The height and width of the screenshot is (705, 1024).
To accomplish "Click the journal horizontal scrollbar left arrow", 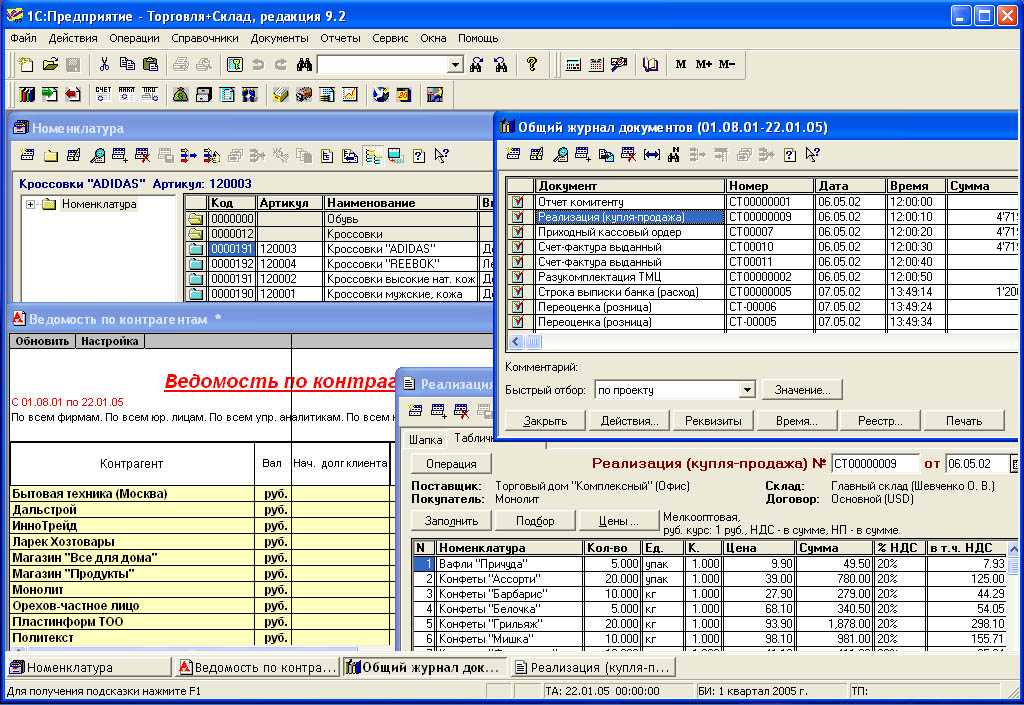I will [515, 341].
